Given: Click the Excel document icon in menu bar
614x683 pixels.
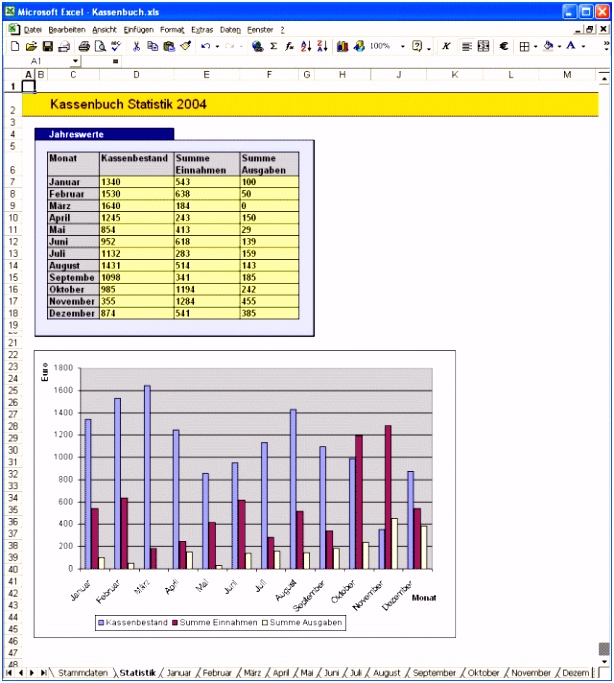Looking at the screenshot, I should pos(14,30).
